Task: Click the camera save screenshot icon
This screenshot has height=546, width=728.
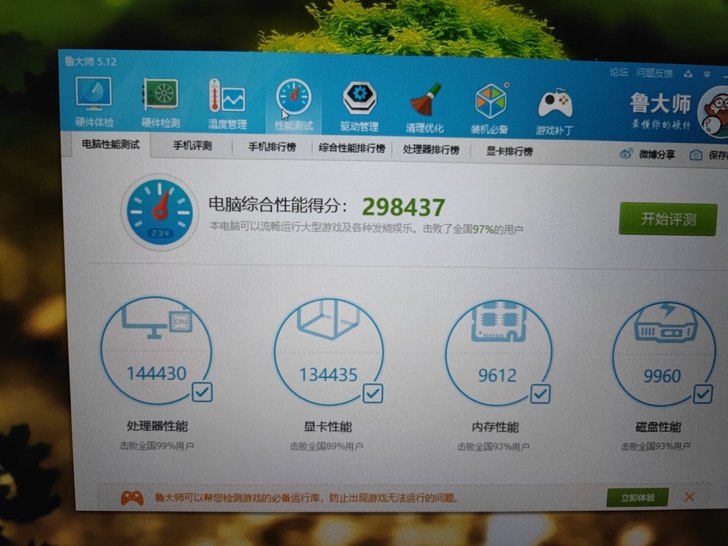Action: click(696, 155)
